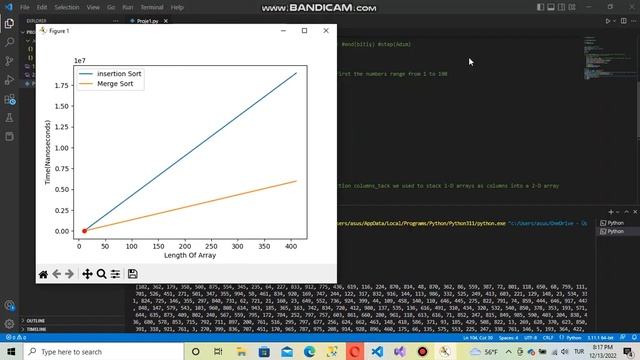Open Microsoft Edge from taskbar

click(x=309, y=351)
